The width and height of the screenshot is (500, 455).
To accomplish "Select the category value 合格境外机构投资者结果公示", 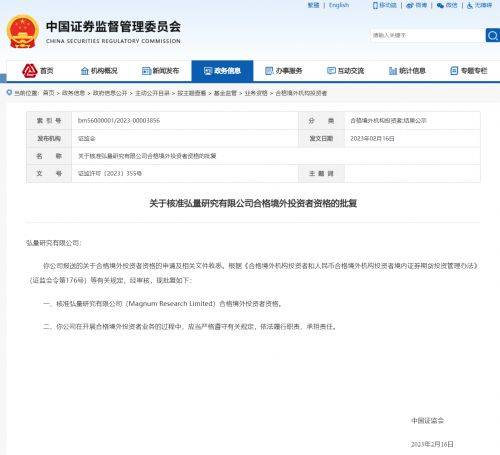I will [388, 120].
